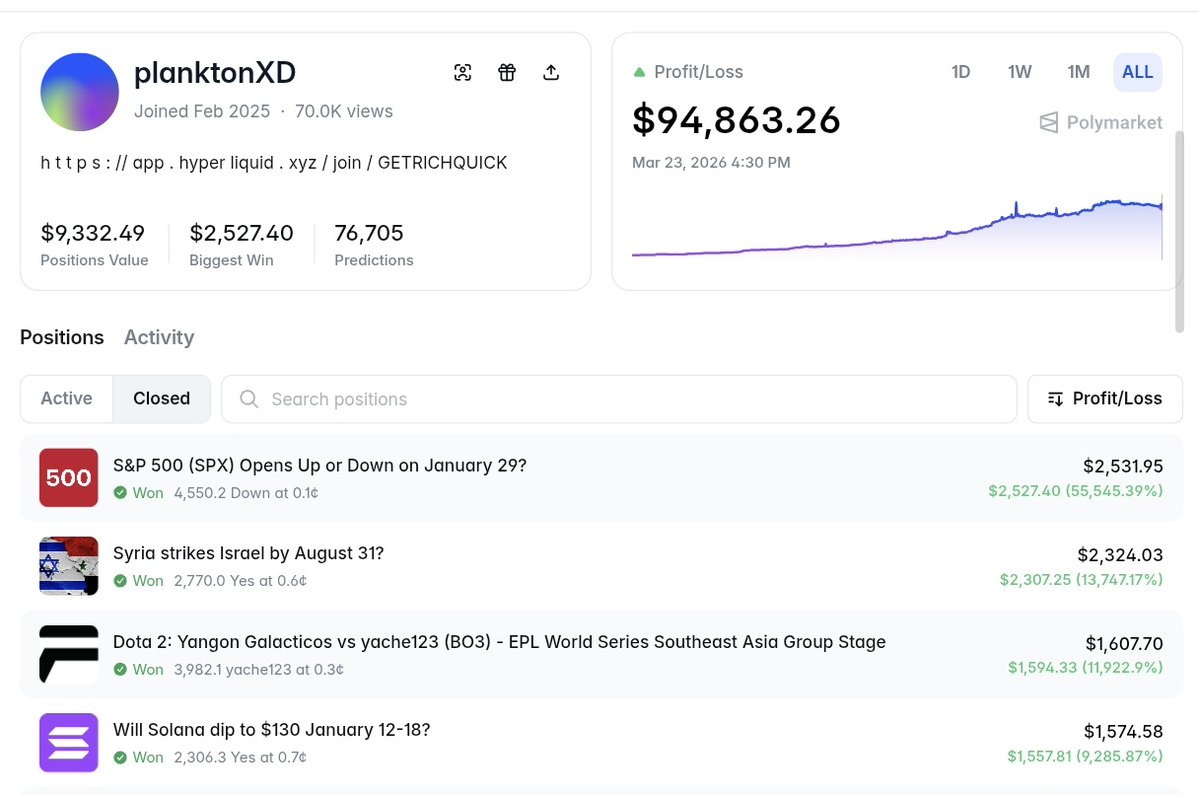
Task: Click the green Won checkmark for Syria row
Action: click(120, 581)
